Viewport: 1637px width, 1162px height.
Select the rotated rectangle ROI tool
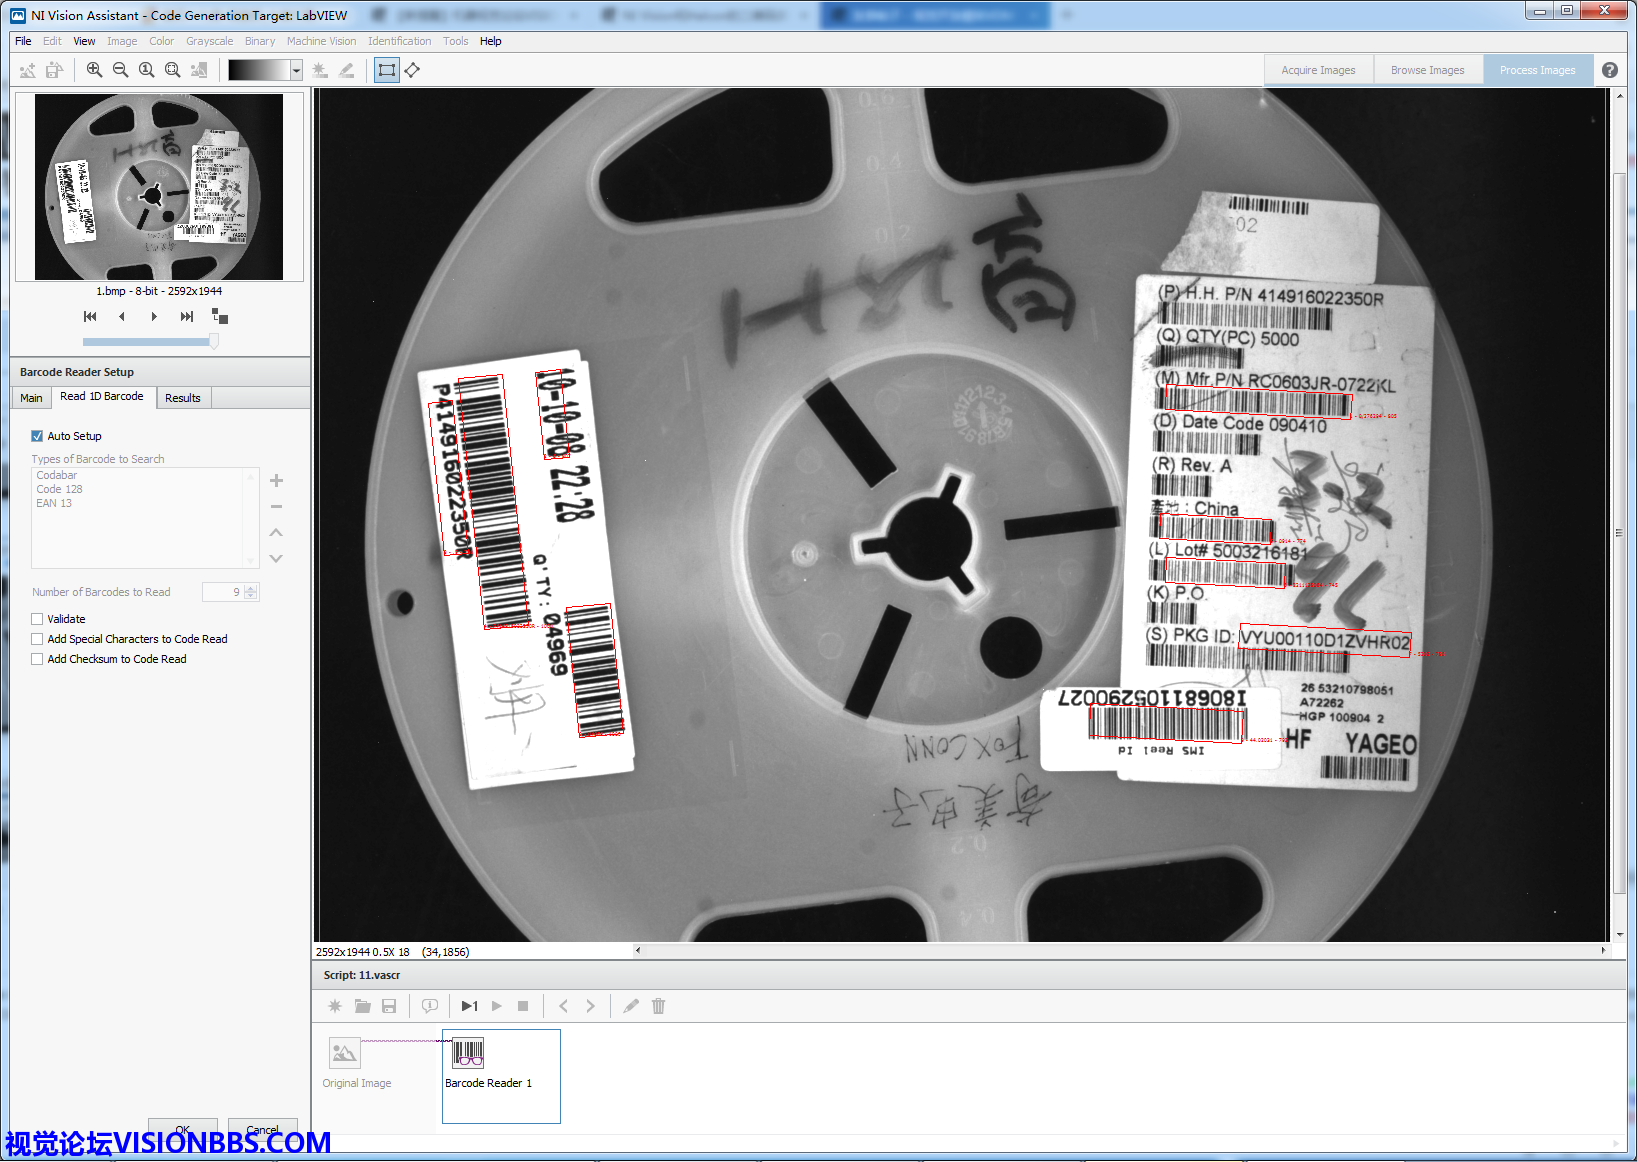click(412, 70)
